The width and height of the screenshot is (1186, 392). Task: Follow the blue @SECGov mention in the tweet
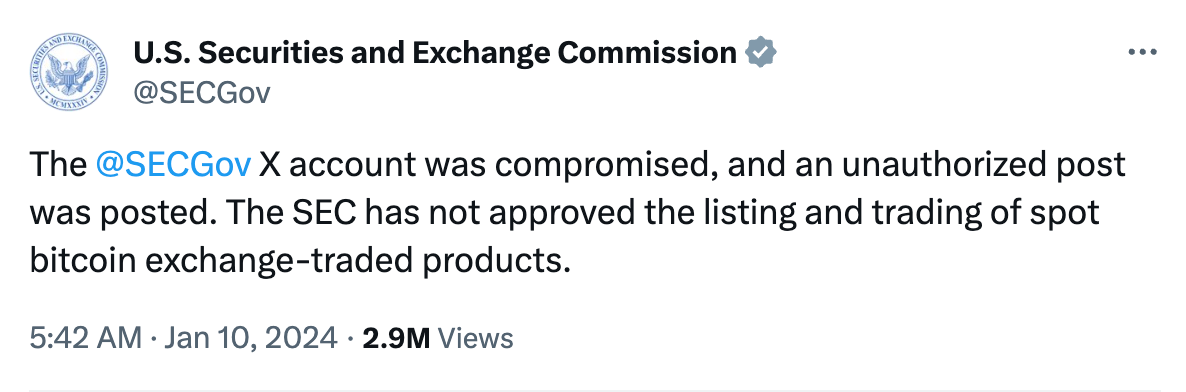tap(173, 166)
